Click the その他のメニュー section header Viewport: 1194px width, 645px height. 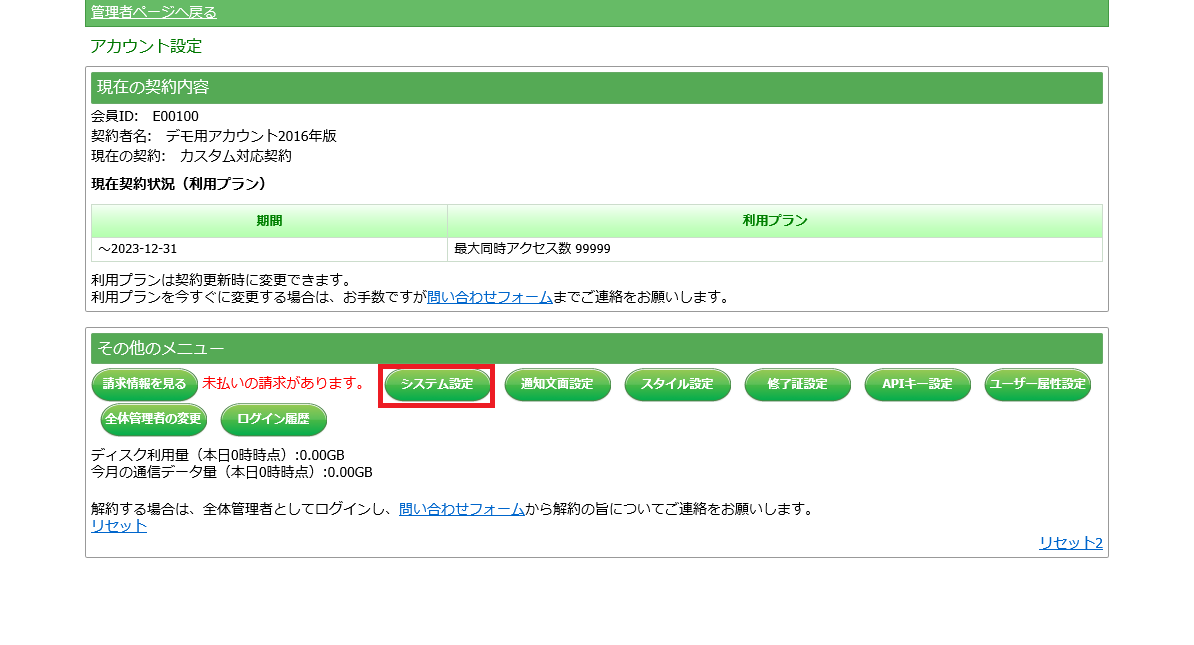click(x=597, y=348)
